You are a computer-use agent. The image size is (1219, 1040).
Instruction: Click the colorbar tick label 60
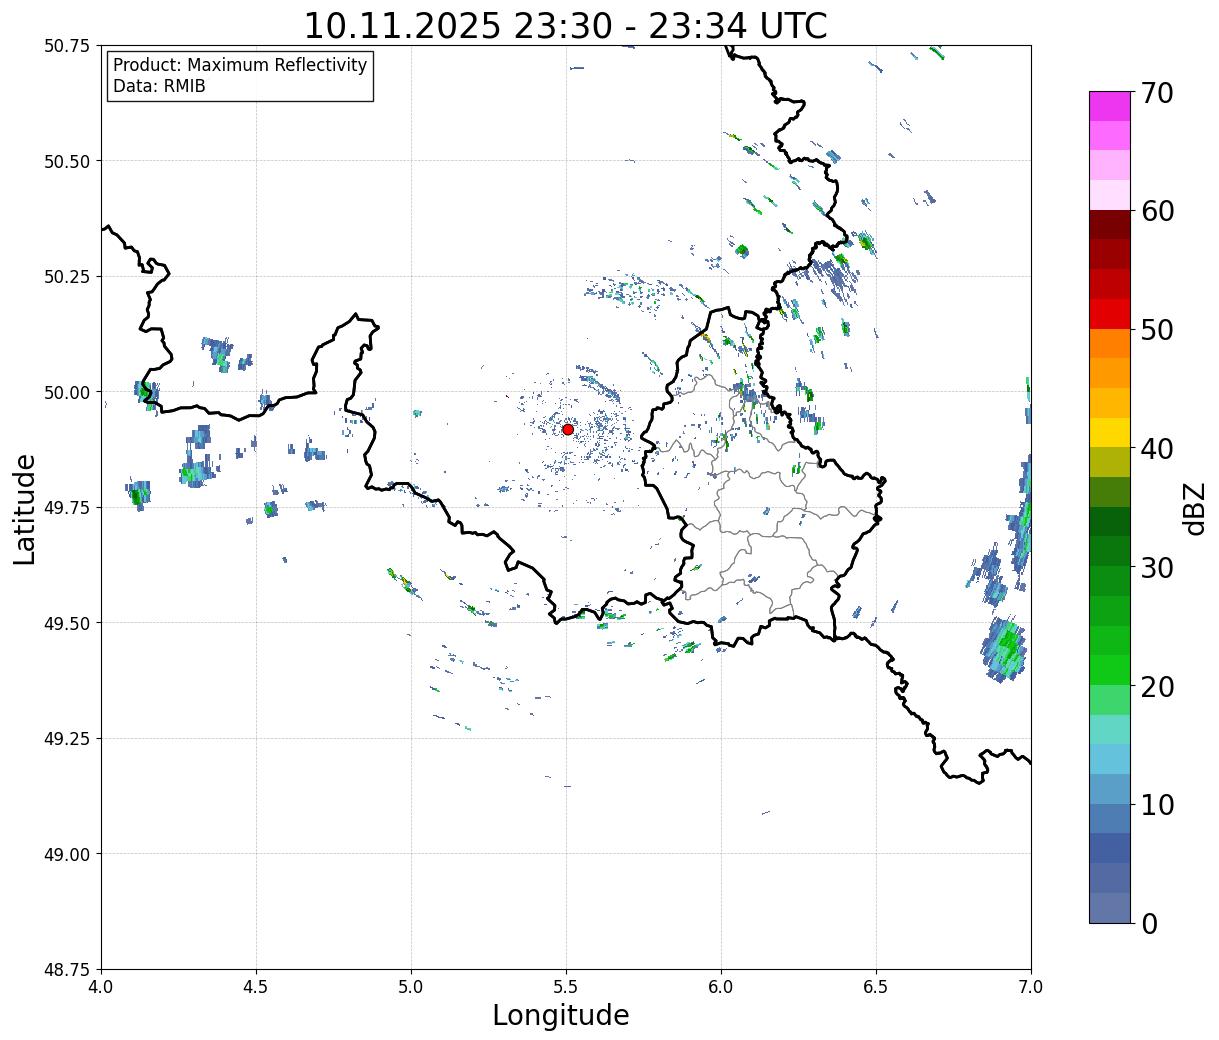point(1156,211)
